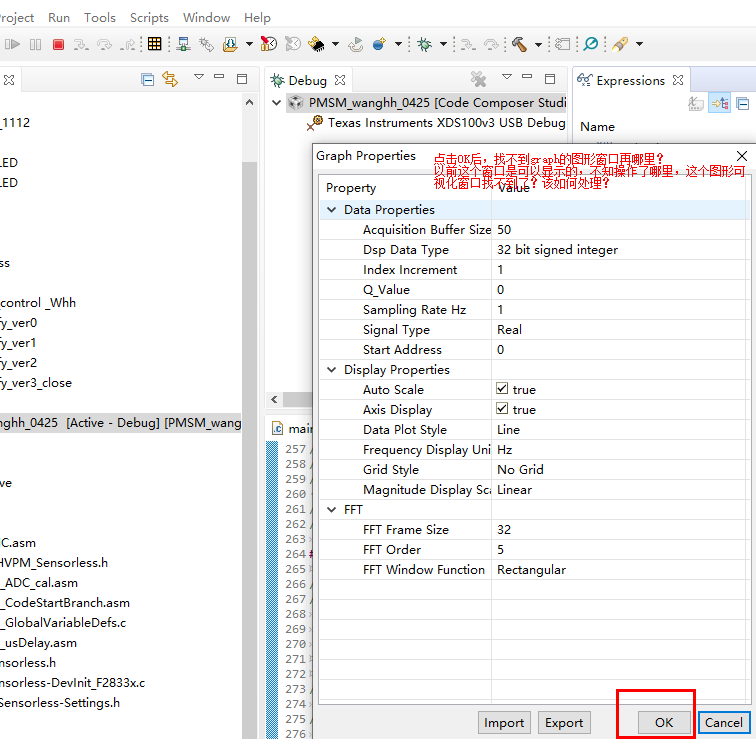Select the Debug view tab

307,81
